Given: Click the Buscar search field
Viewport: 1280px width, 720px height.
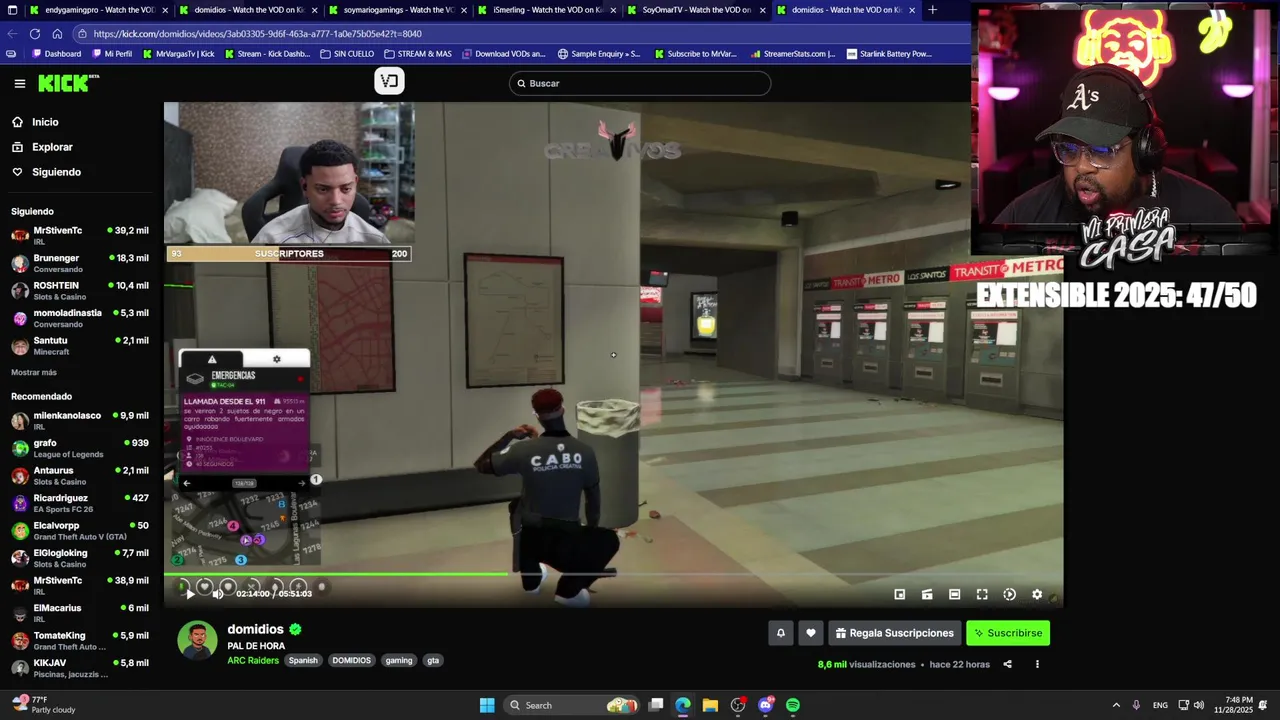Looking at the screenshot, I should click(x=640, y=83).
